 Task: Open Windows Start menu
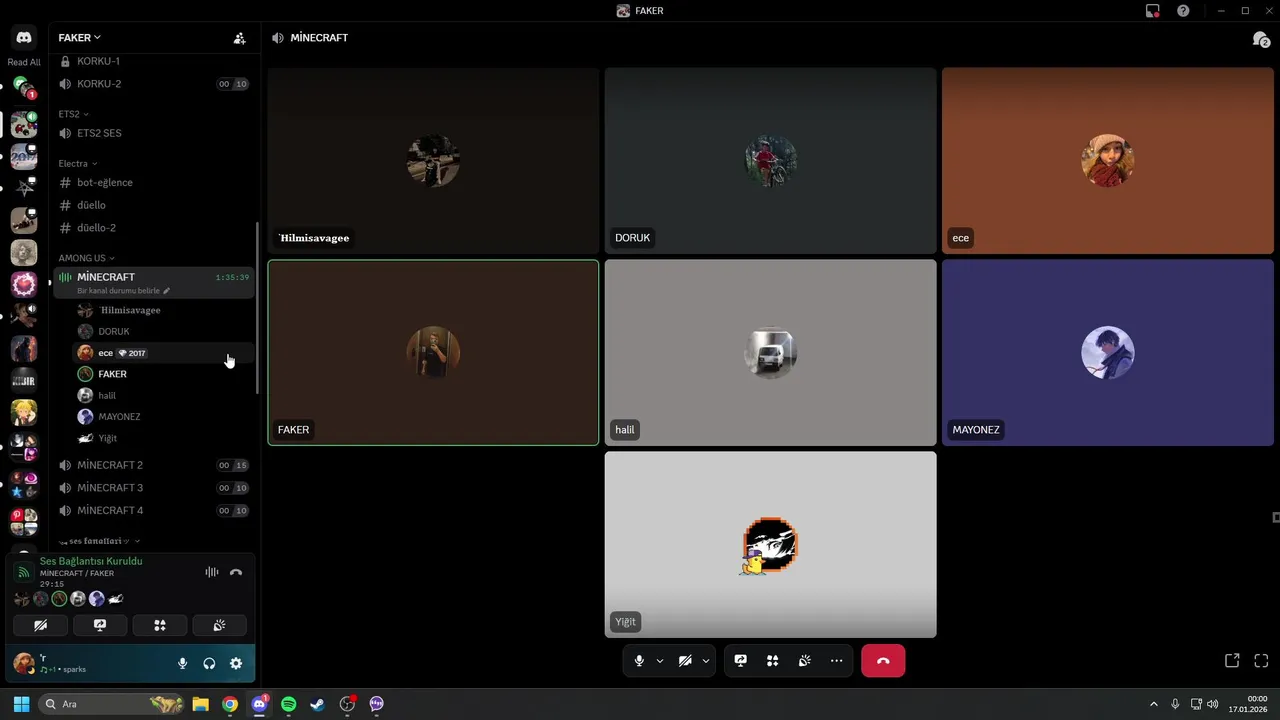21,704
